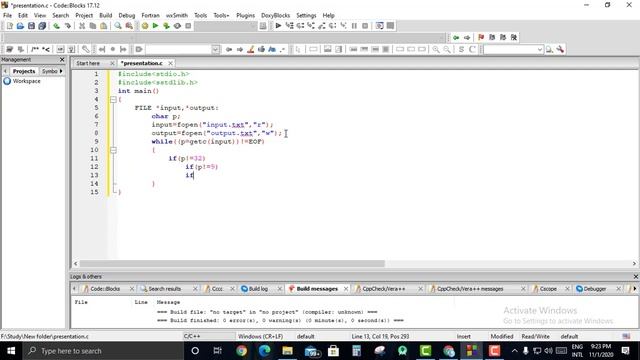This screenshot has width=640, height=360.
Task: Jump back with green left arrow
Action: tap(456, 38)
